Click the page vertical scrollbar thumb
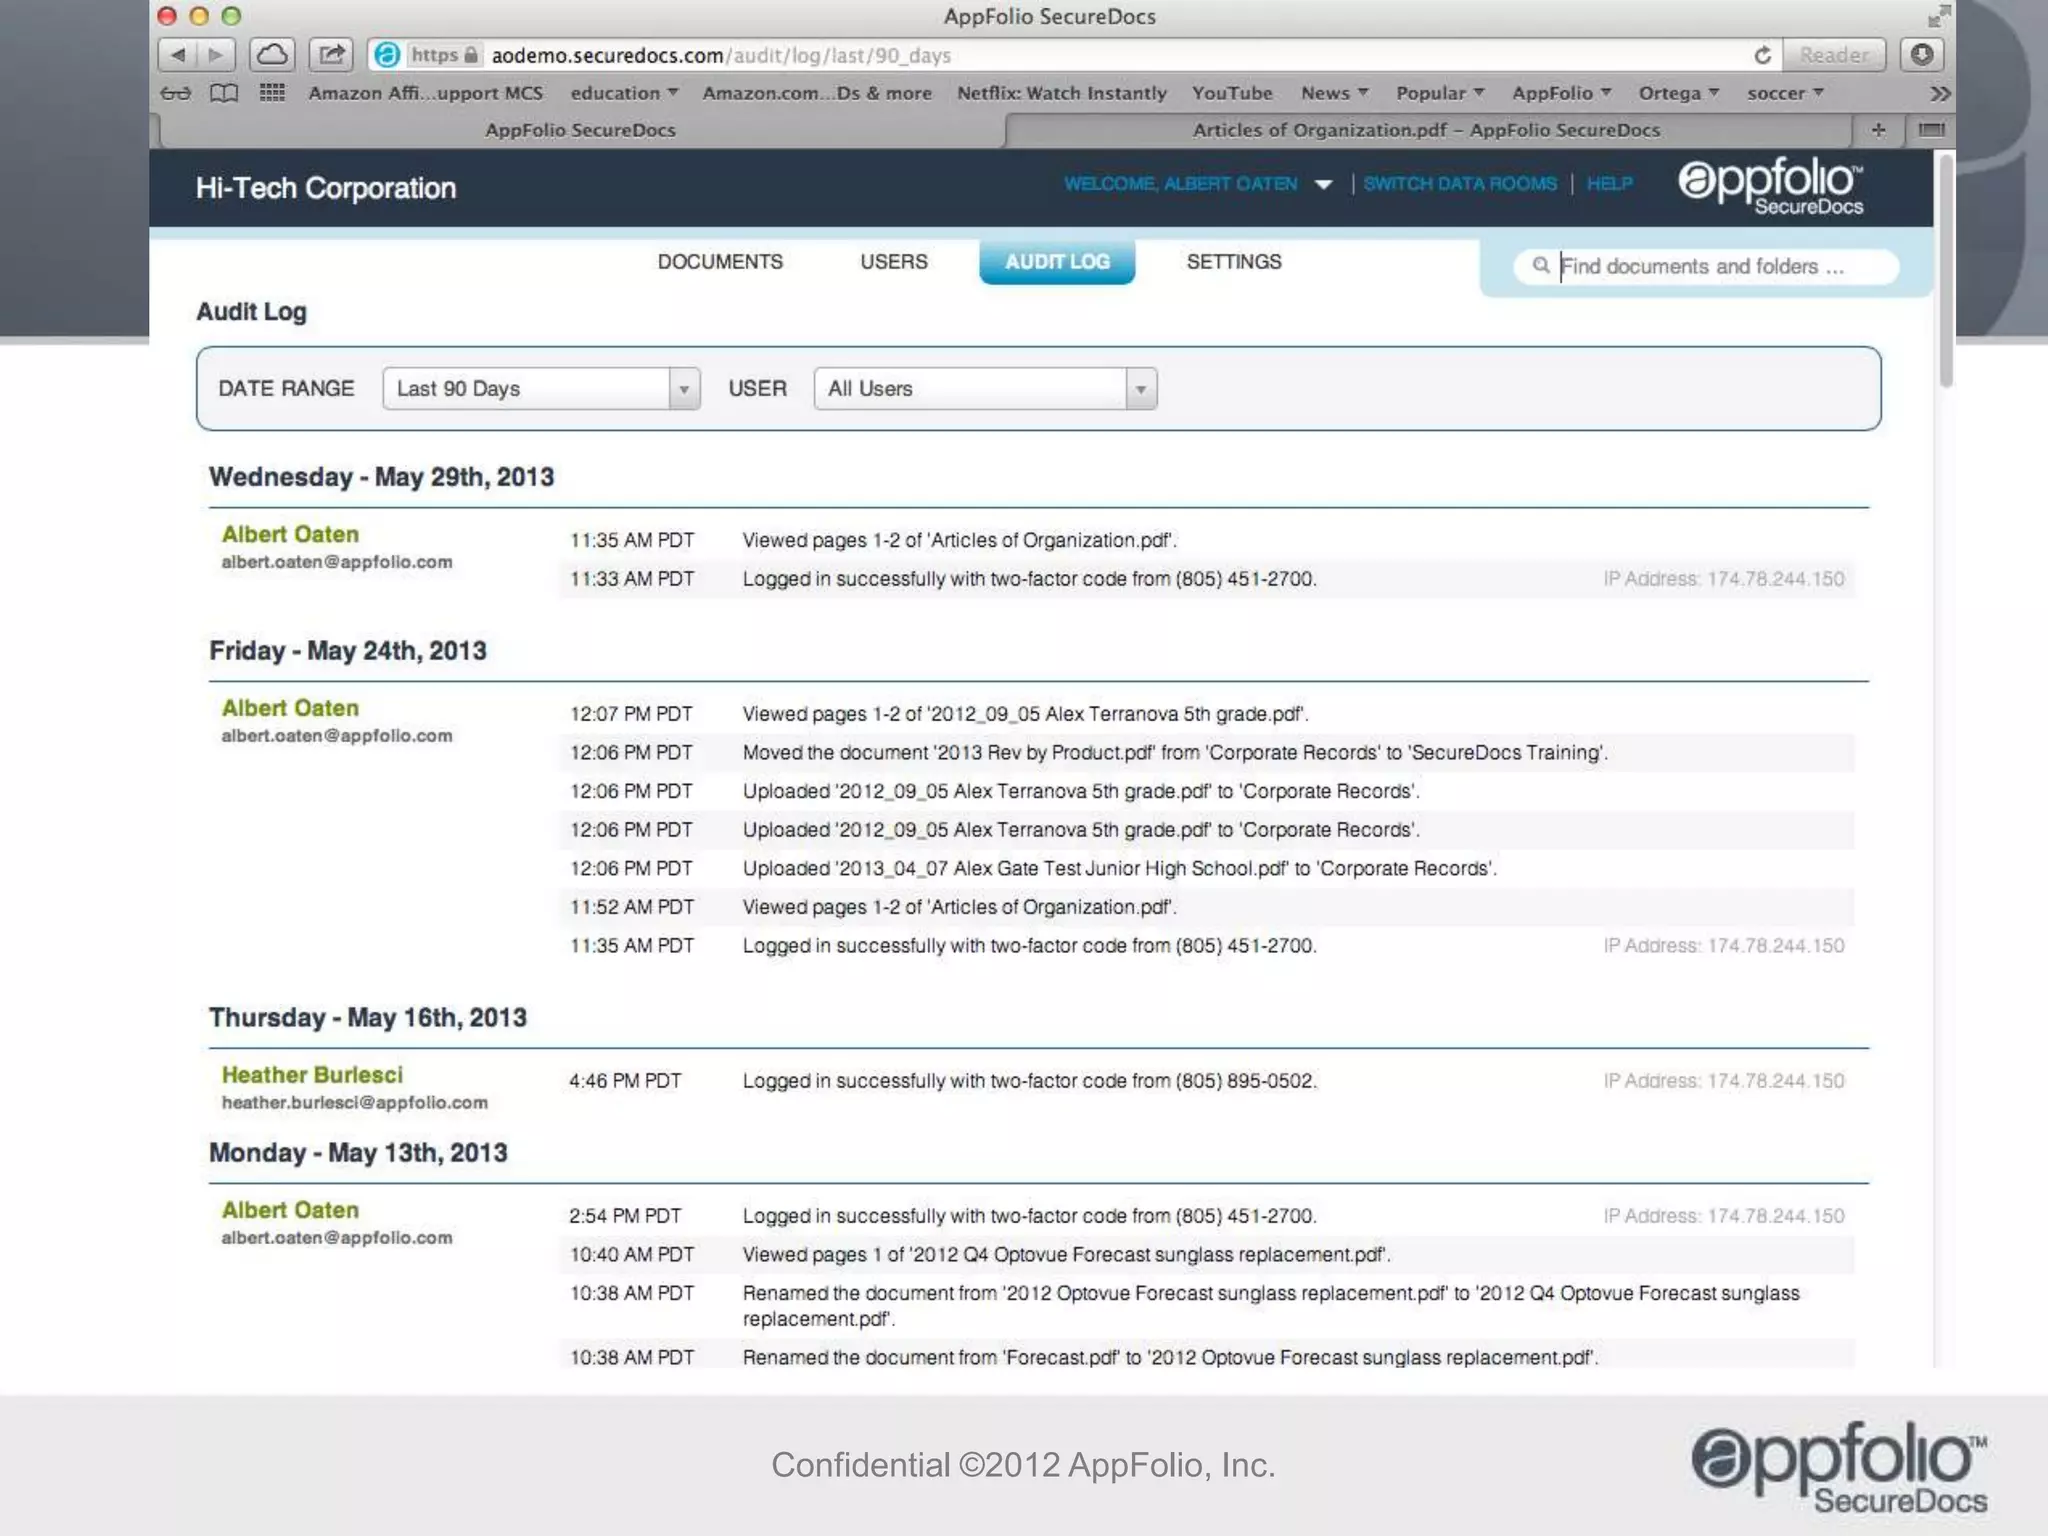2048x1536 pixels. coord(1945,270)
